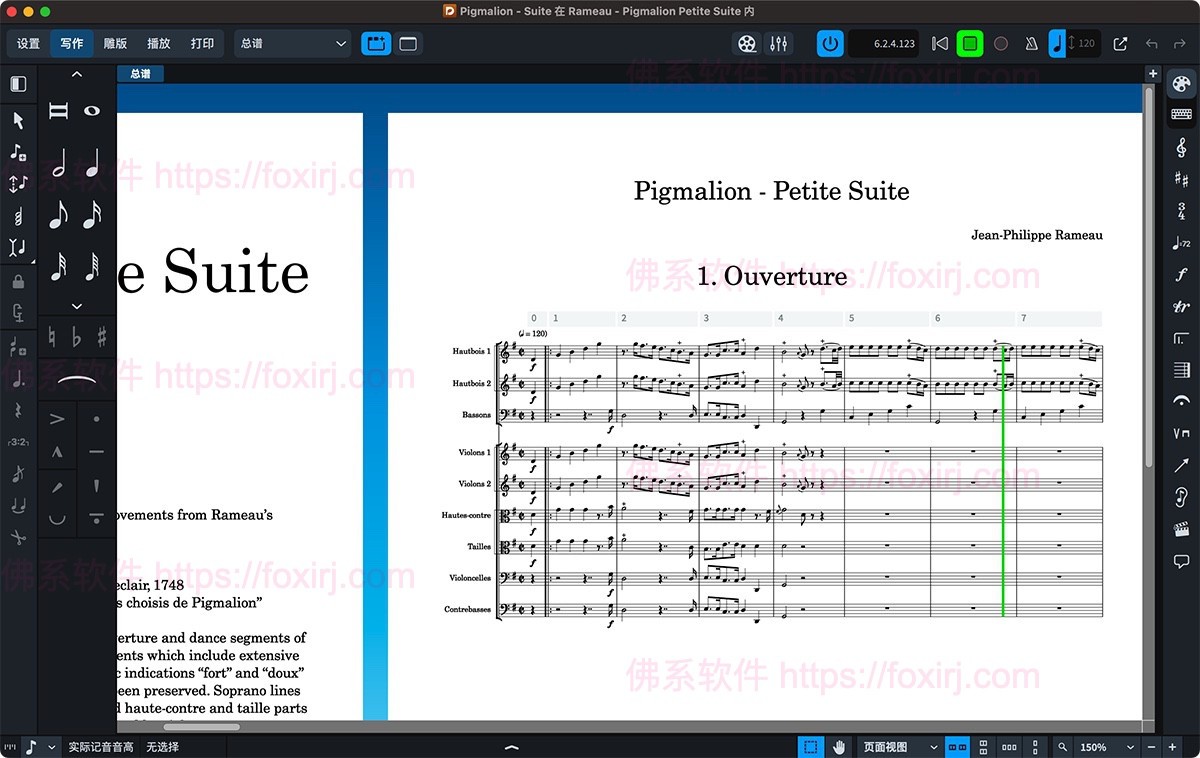The height and width of the screenshot is (758, 1200).
Task: Select the accent articulation
Action: (x=57, y=419)
